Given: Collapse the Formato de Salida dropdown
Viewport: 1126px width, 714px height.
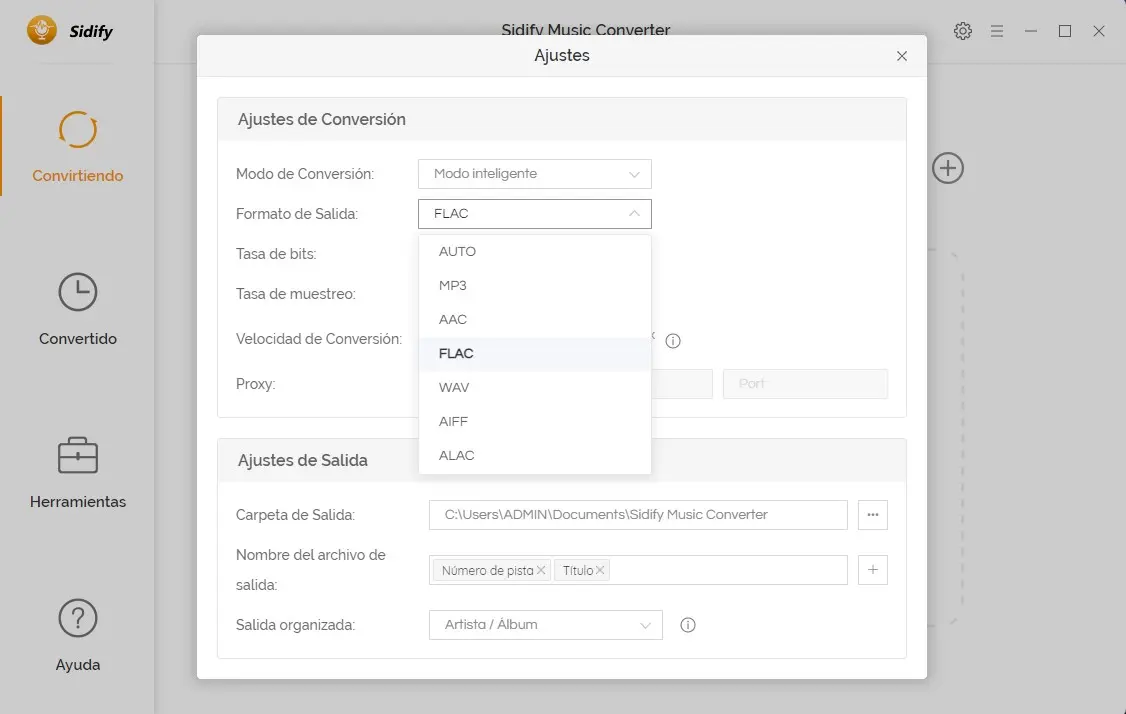Looking at the screenshot, I should (534, 214).
